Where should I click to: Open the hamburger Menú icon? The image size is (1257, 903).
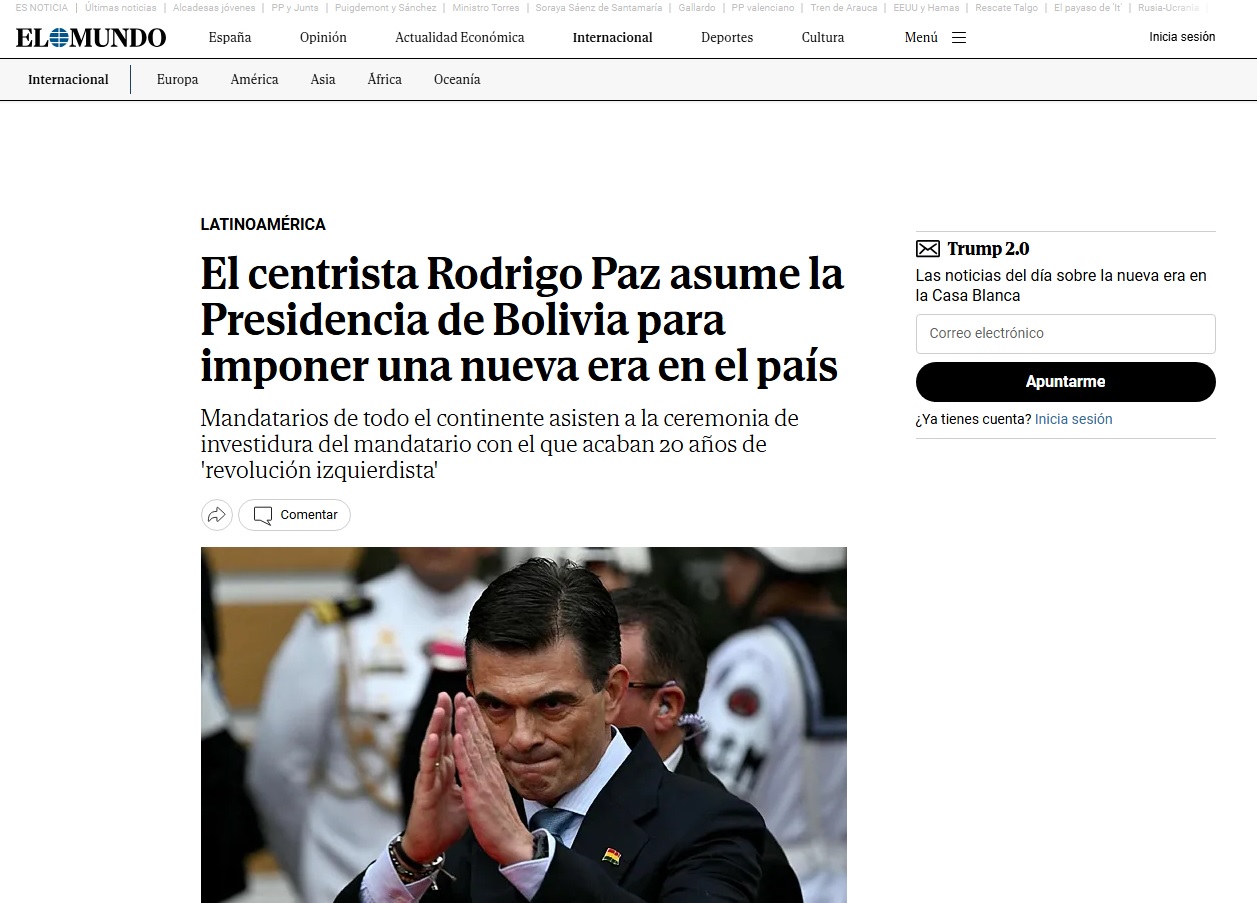tap(959, 38)
